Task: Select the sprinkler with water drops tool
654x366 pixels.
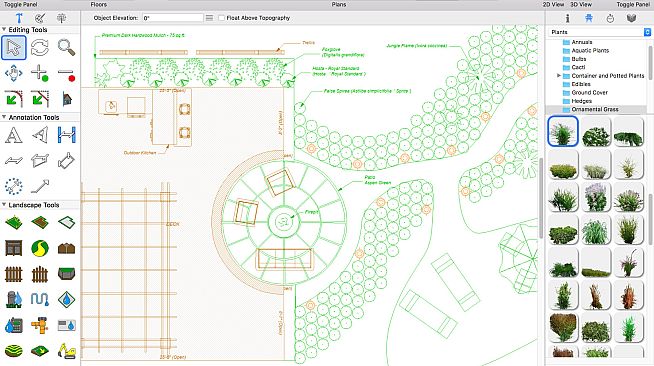Action: [14, 299]
